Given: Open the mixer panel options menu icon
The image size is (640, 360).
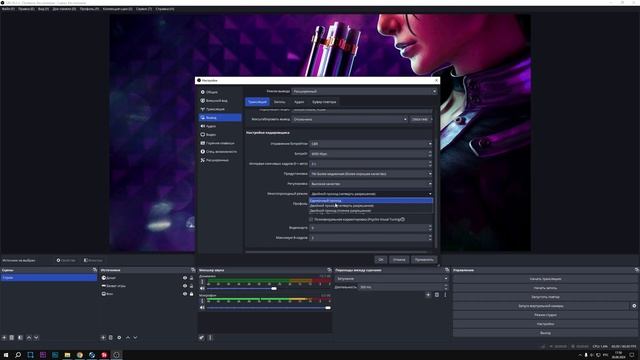Looking at the screenshot, I should 210,338.
